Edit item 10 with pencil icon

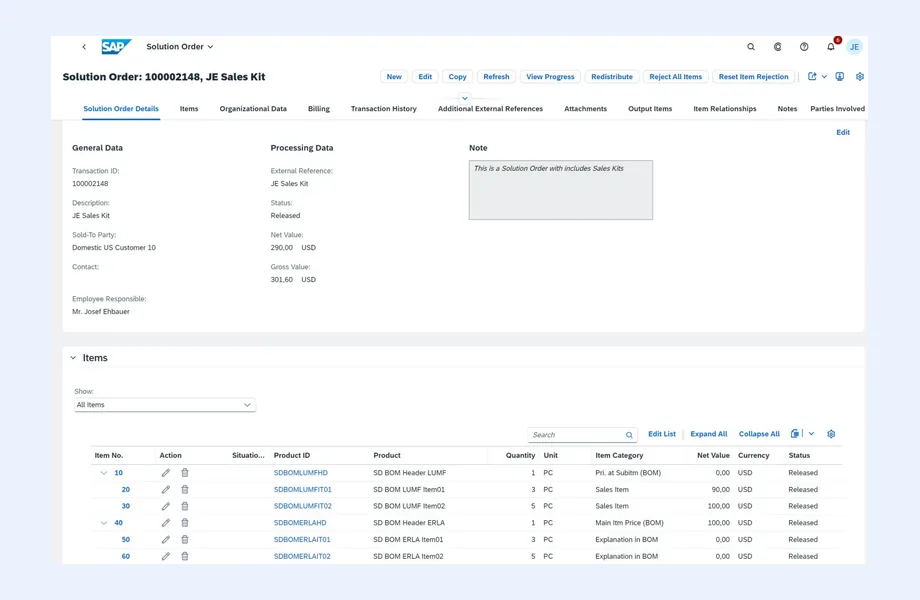pos(165,473)
